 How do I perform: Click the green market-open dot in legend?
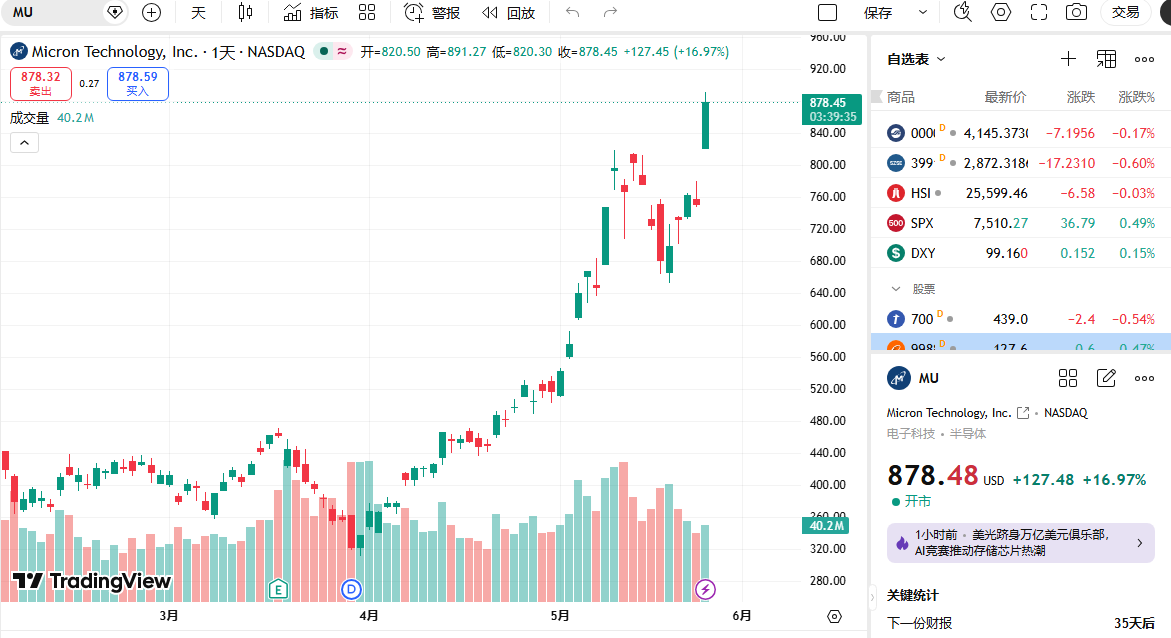[323, 52]
